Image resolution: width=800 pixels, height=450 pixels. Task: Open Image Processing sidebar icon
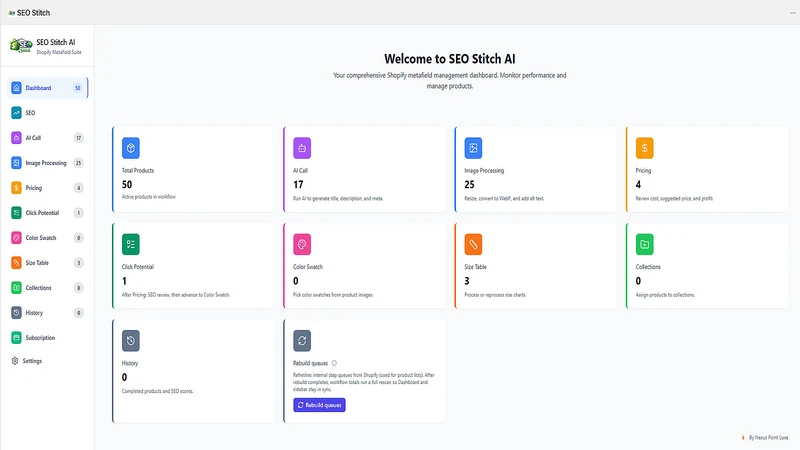16,163
